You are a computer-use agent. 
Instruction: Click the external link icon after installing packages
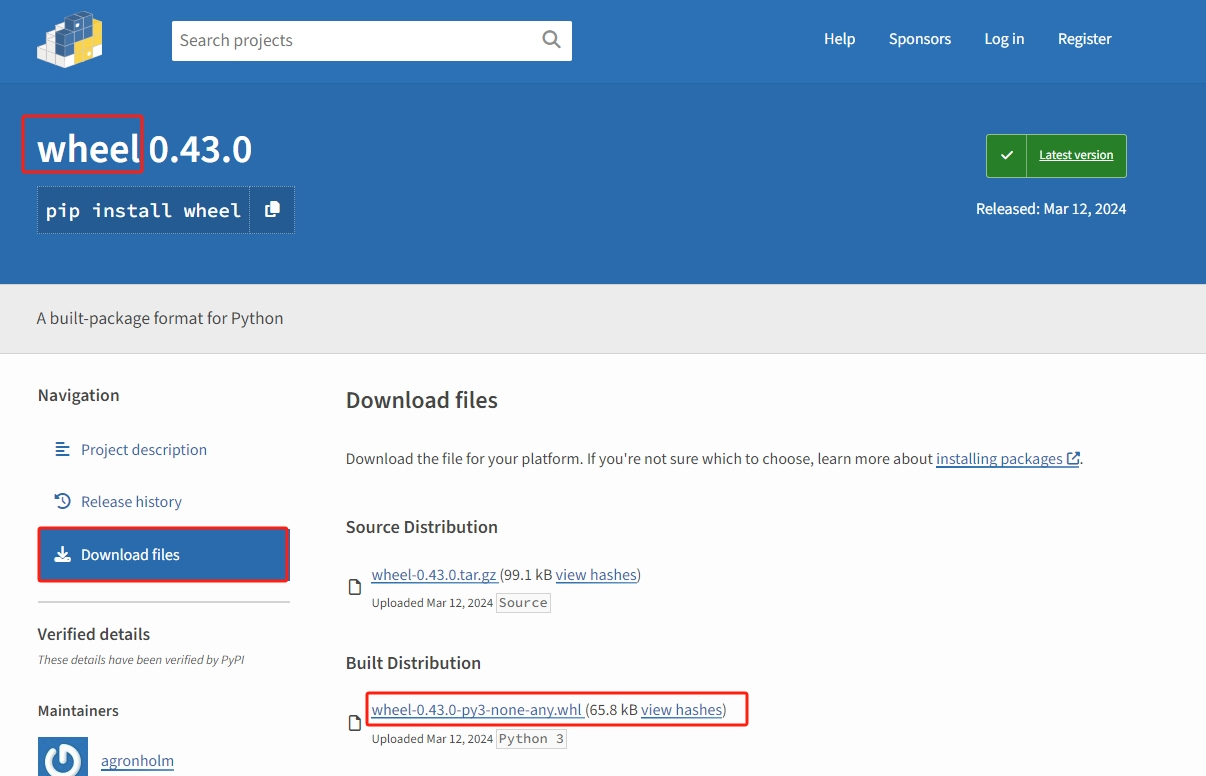click(x=1073, y=459)
